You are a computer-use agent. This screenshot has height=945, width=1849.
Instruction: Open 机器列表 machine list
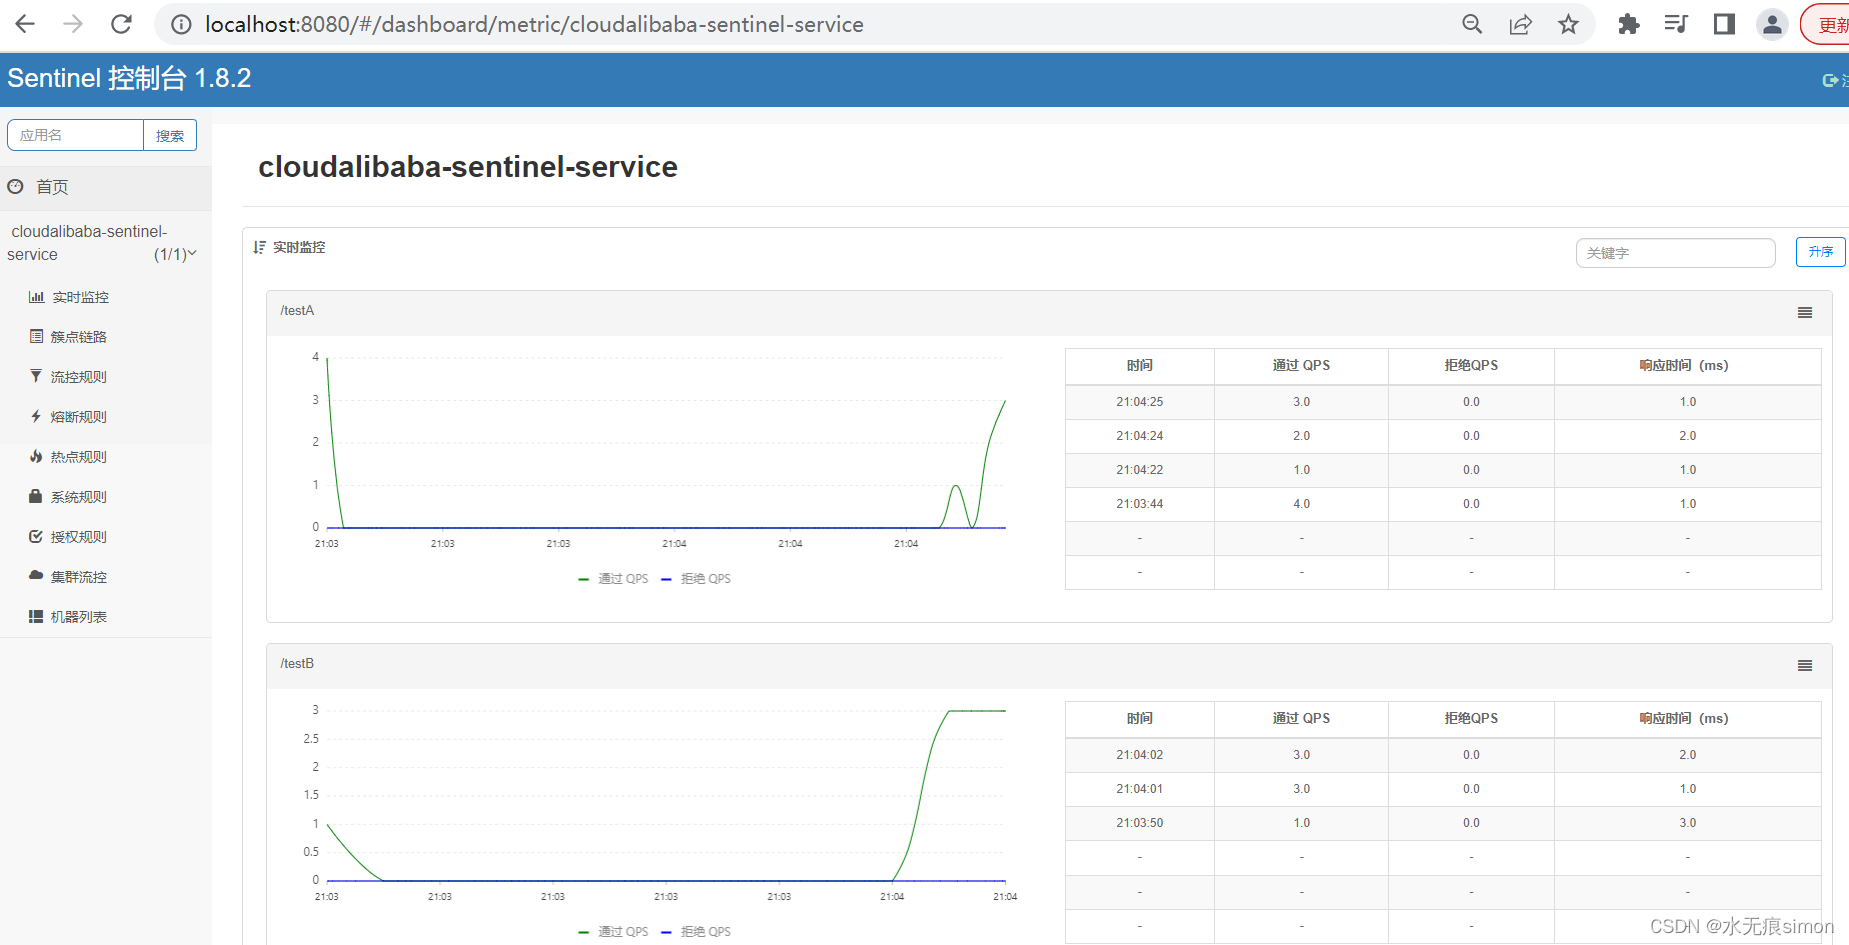click(79, 617)
